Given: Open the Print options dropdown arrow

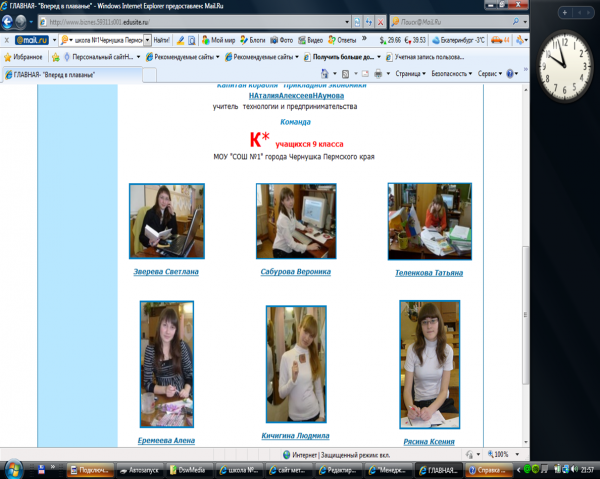Looking at the screenshot, I should (x=388, y=73).
